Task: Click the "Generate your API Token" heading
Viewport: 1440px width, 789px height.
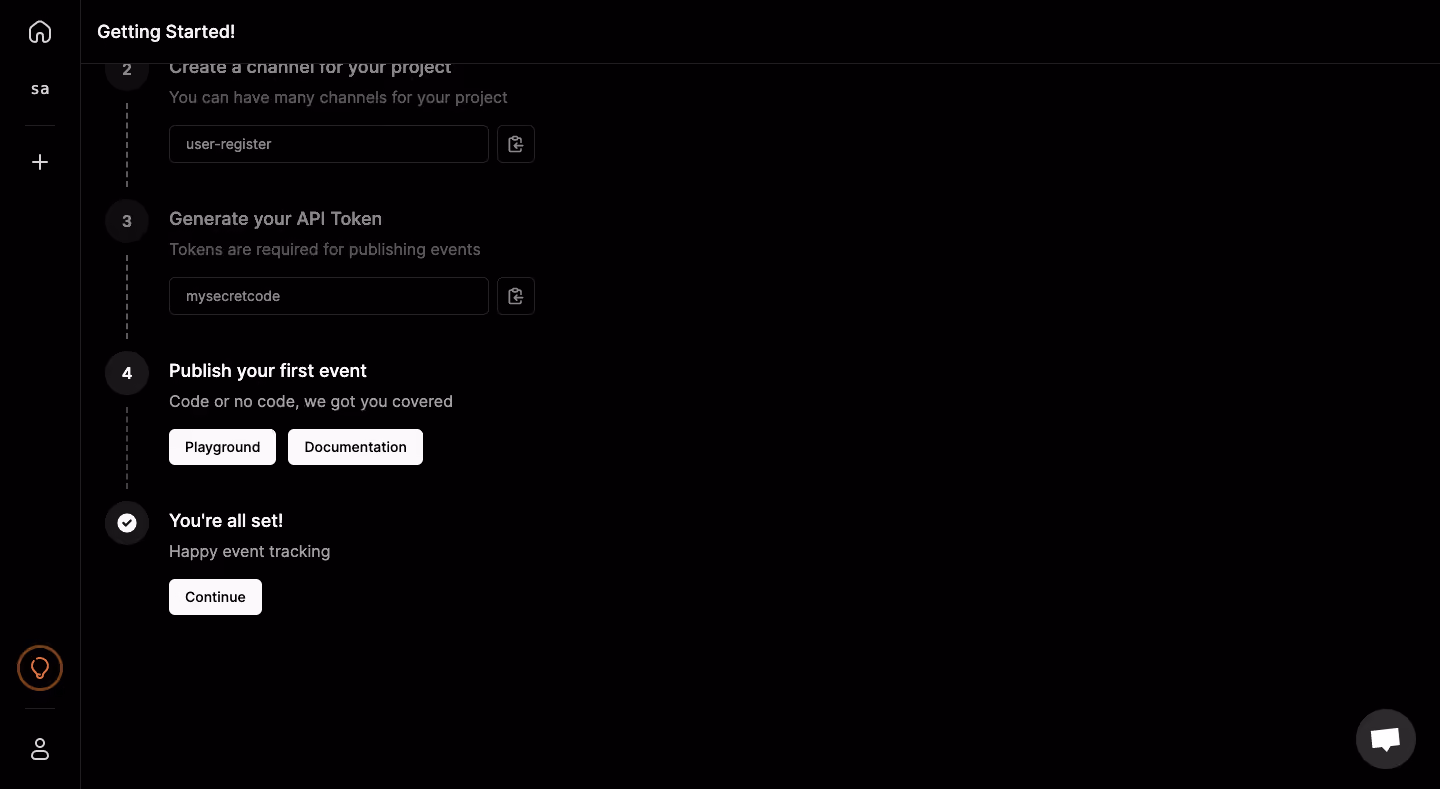Action: pyautogui.click(x=275, y=219)
